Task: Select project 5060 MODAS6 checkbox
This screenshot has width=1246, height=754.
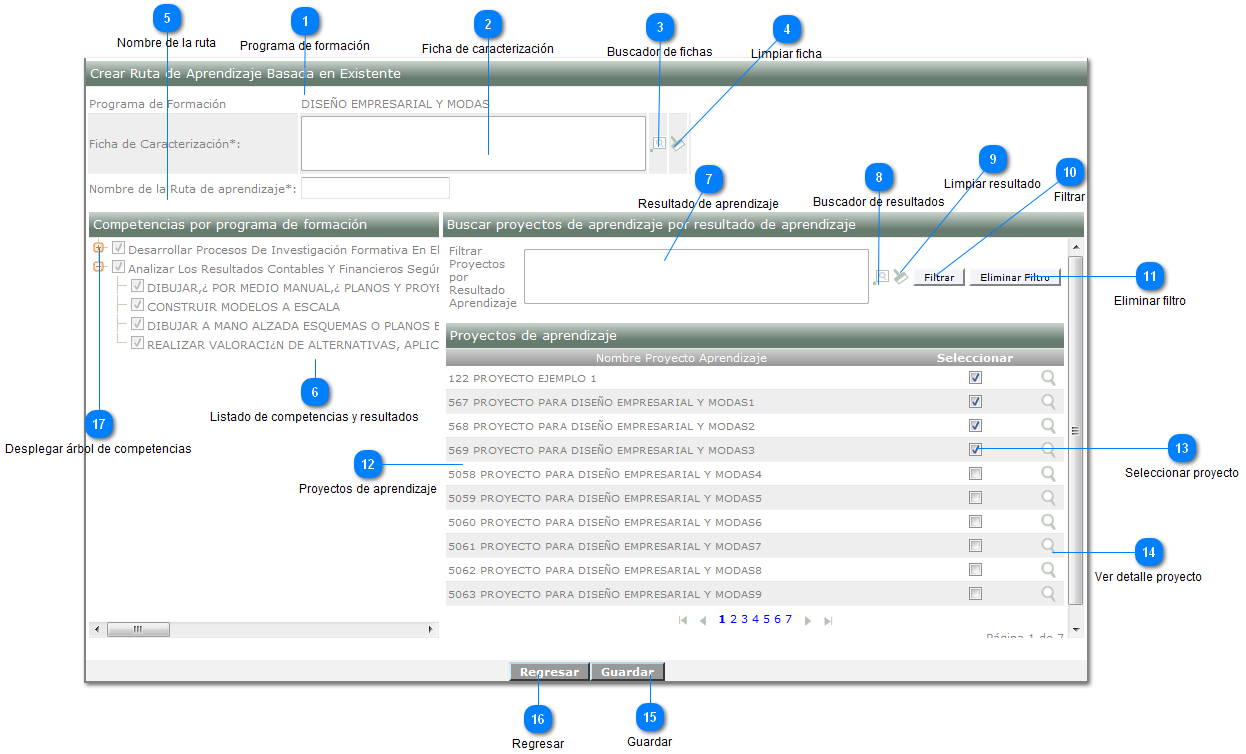Action: (975, 522)
